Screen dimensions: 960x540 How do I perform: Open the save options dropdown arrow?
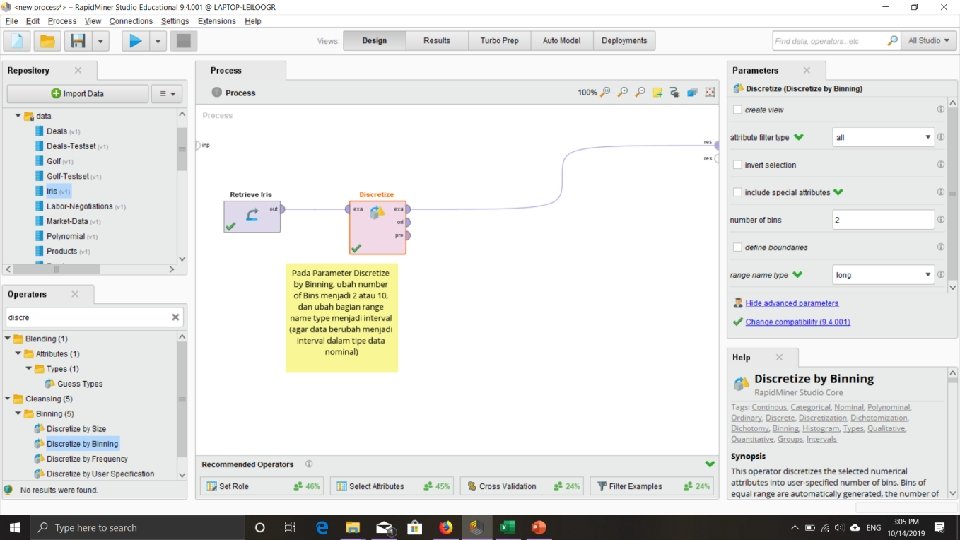click(100, 41)
